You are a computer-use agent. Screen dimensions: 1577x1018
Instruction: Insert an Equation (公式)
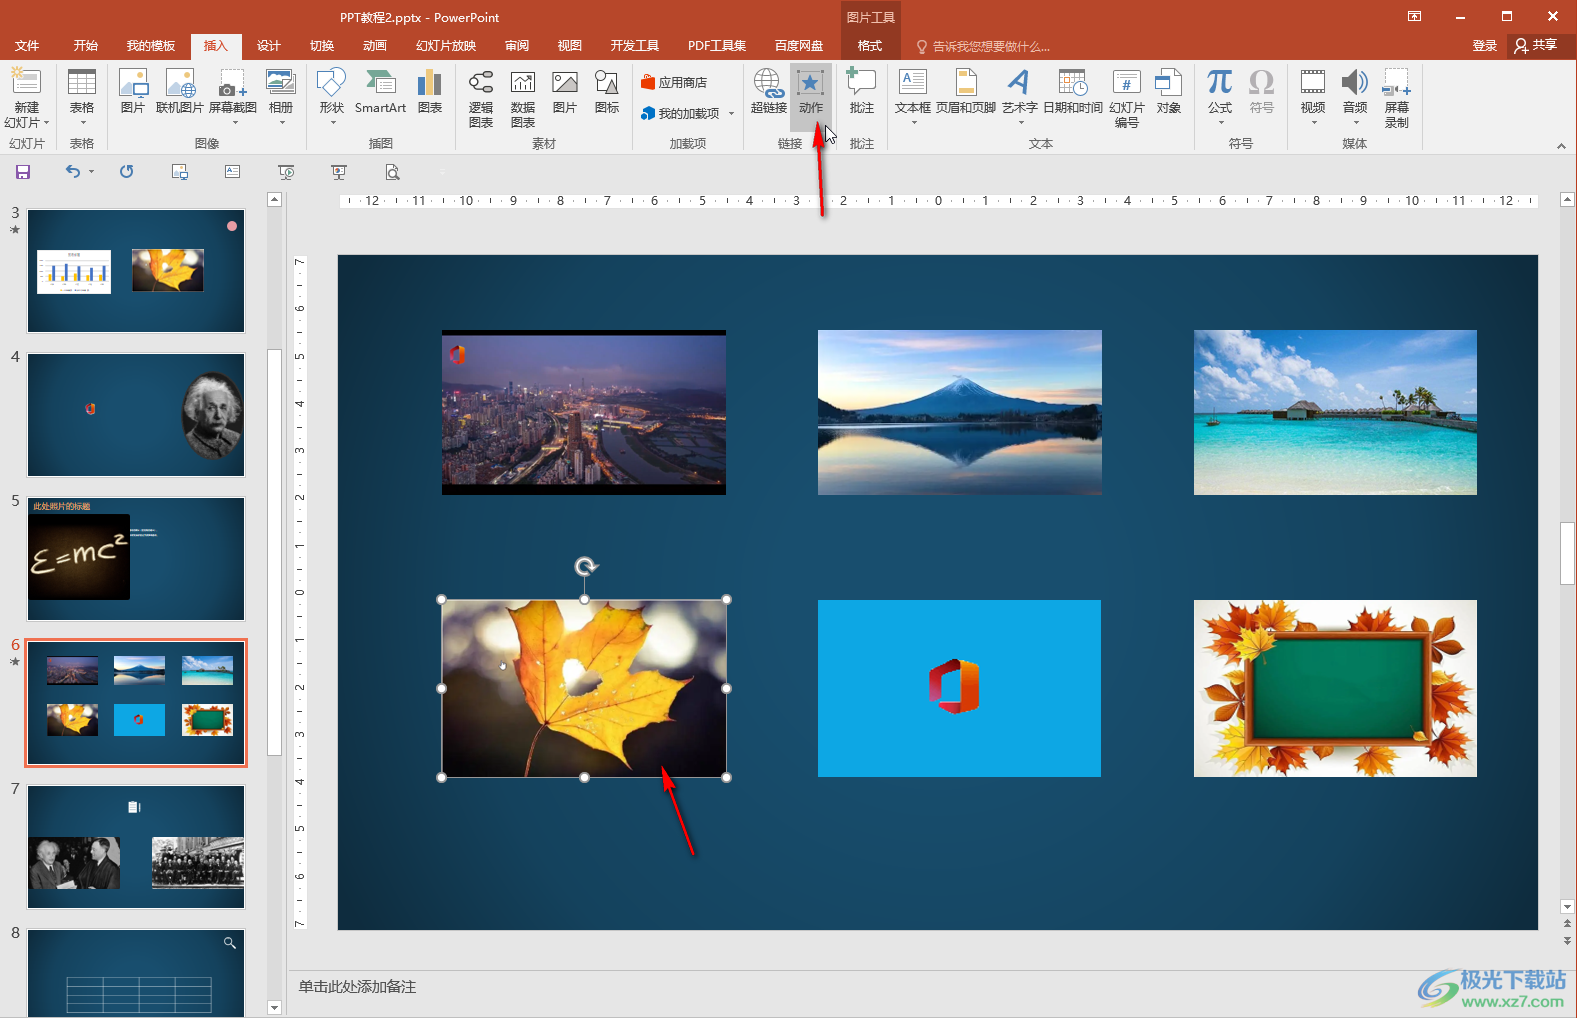pyautogui.click(x=1220, y=96)
